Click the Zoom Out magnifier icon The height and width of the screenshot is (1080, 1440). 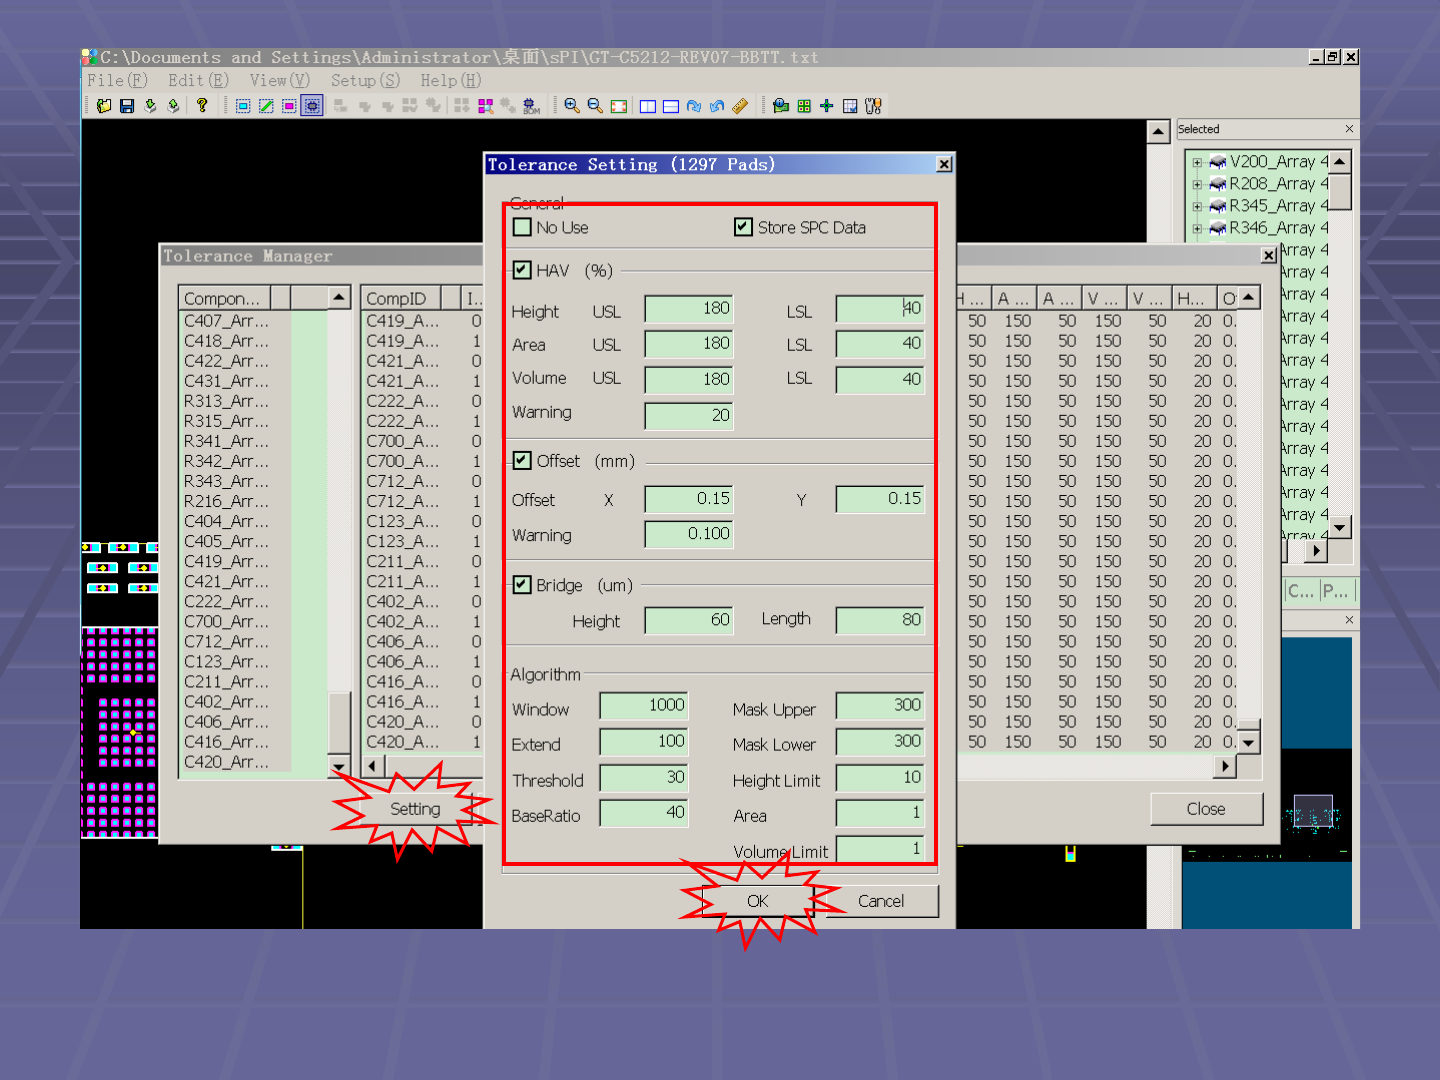595,106
